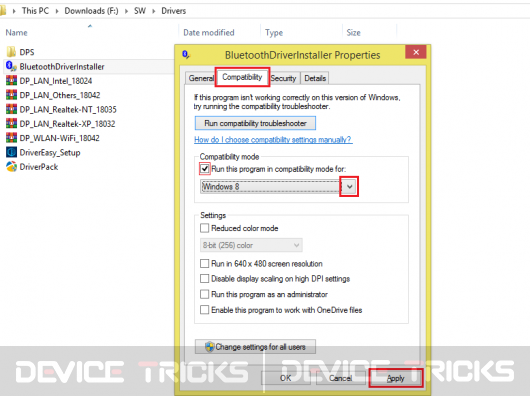The image size is (530, 396).
Task: Click the Apply button
Action: pyautogui.click(x=395, y=378)
